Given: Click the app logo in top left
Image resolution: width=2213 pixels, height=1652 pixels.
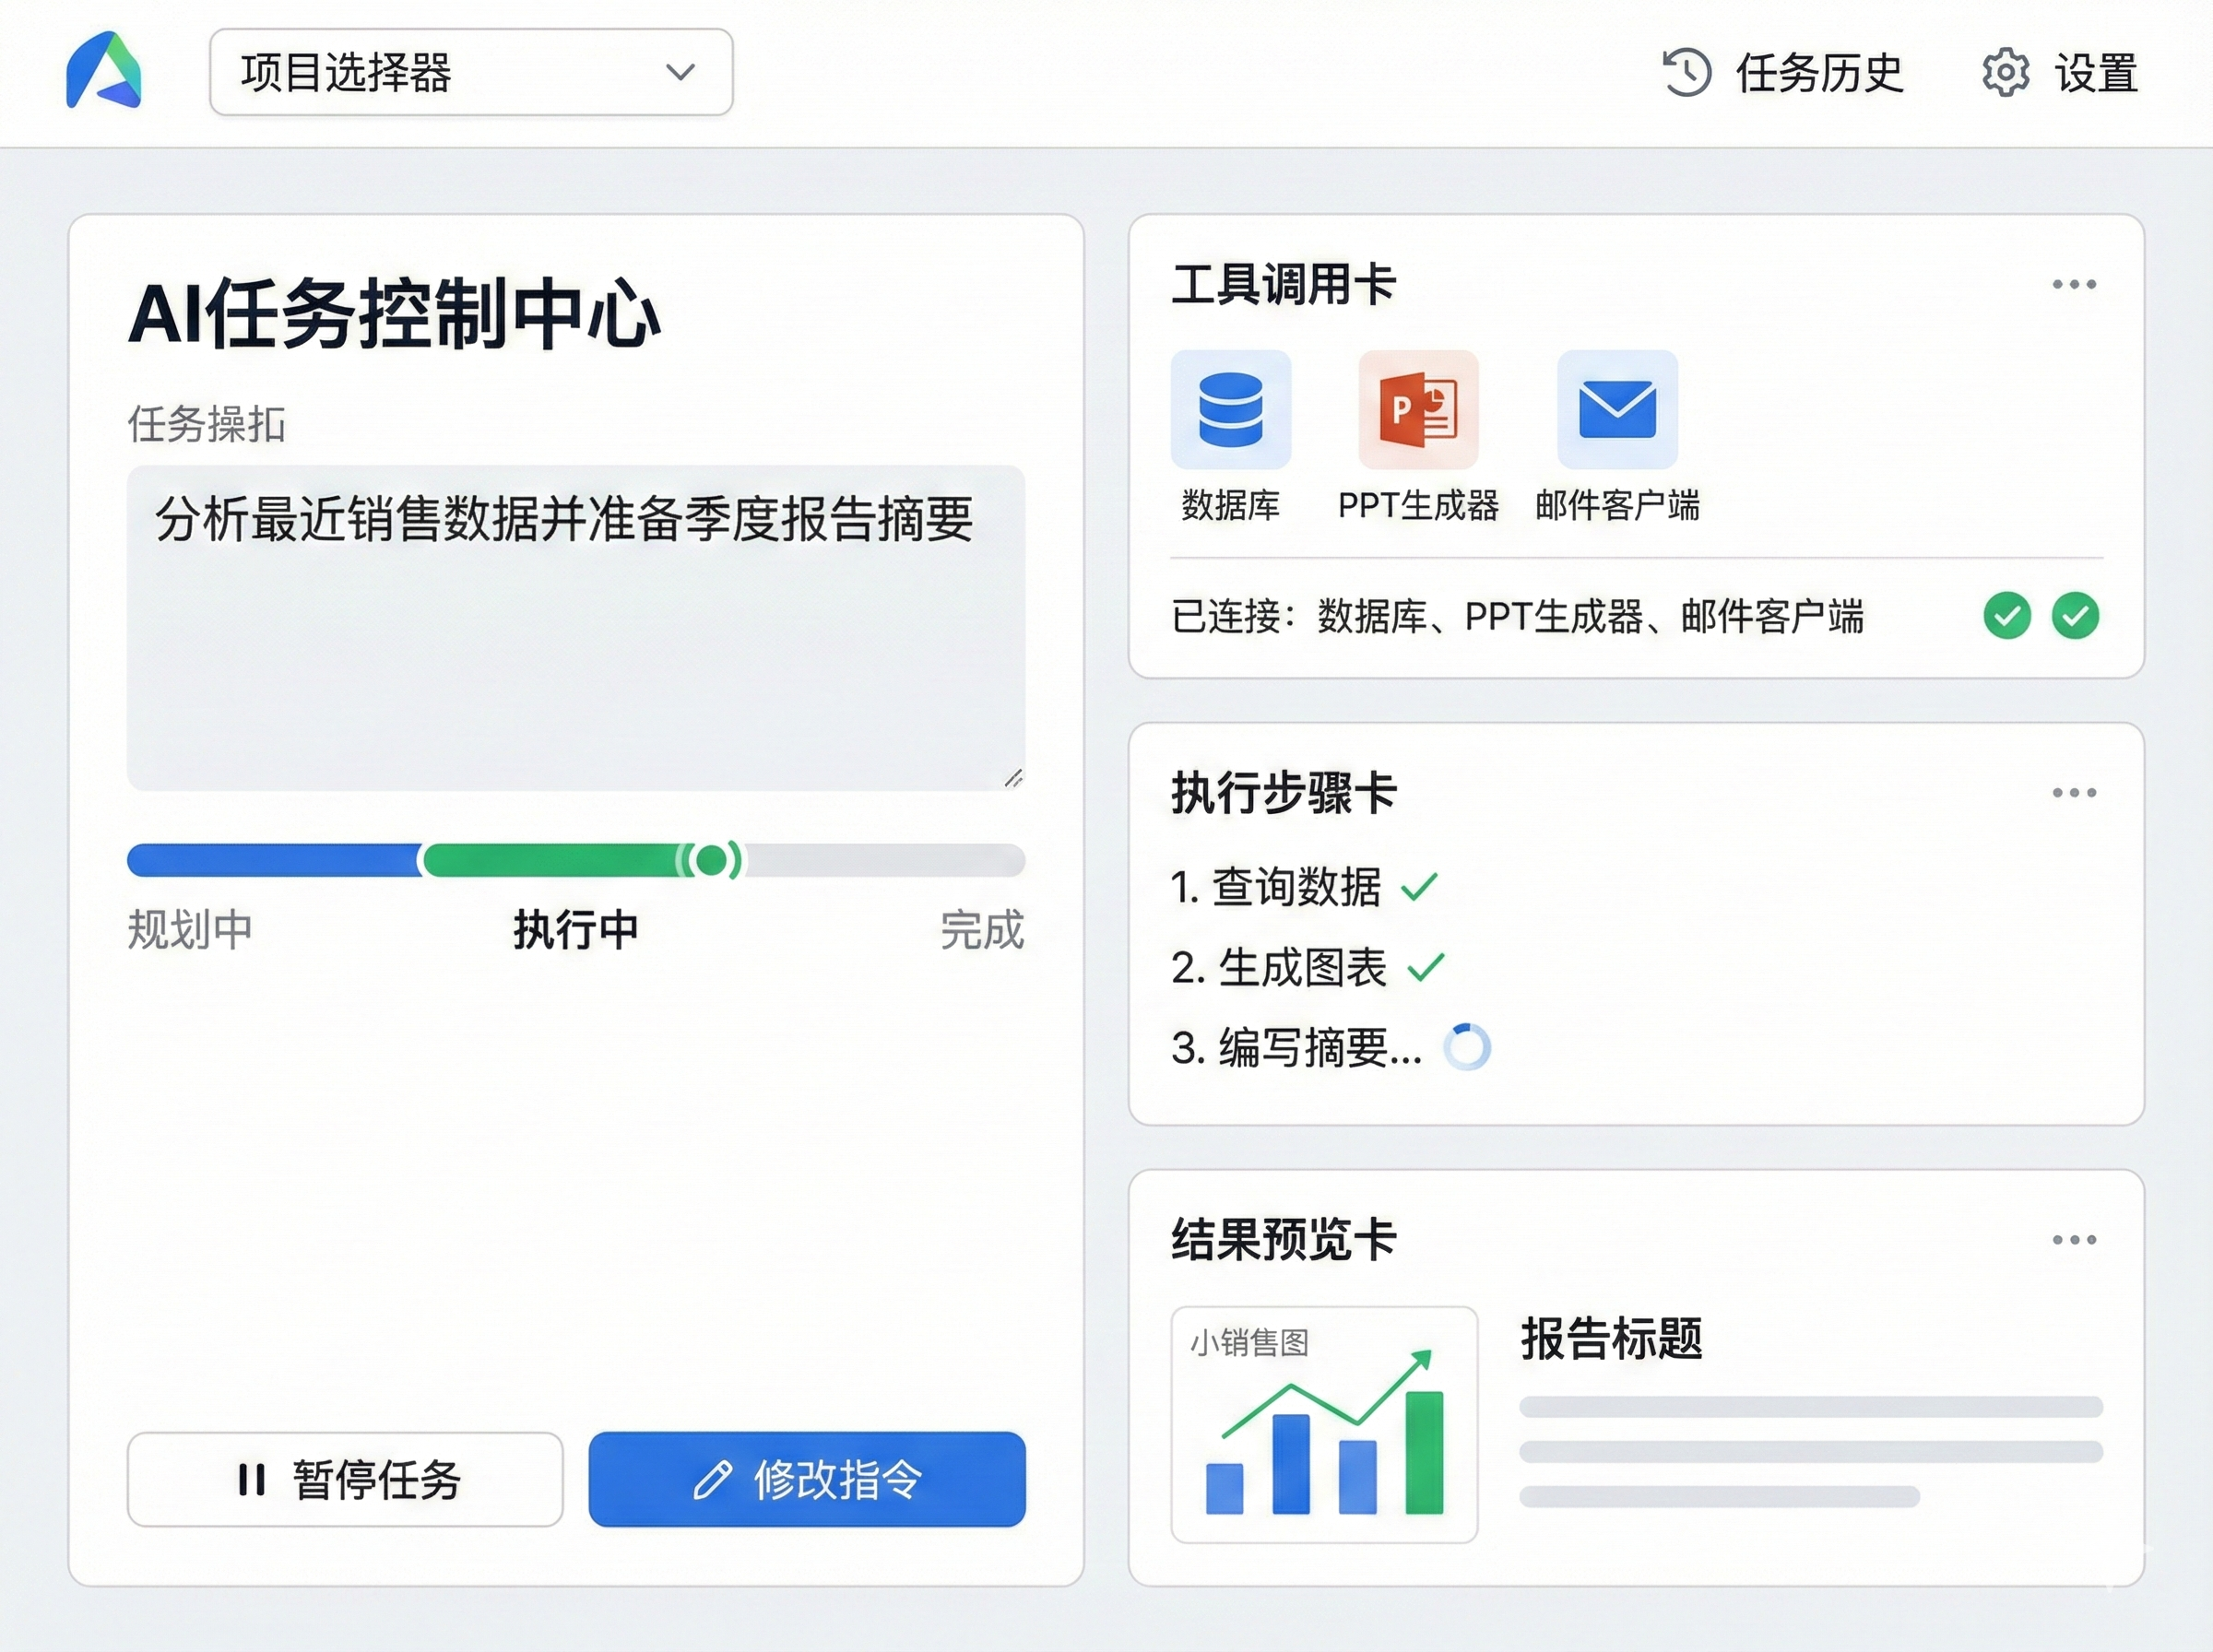Looking at the screenshot, I should pos(104,71).
